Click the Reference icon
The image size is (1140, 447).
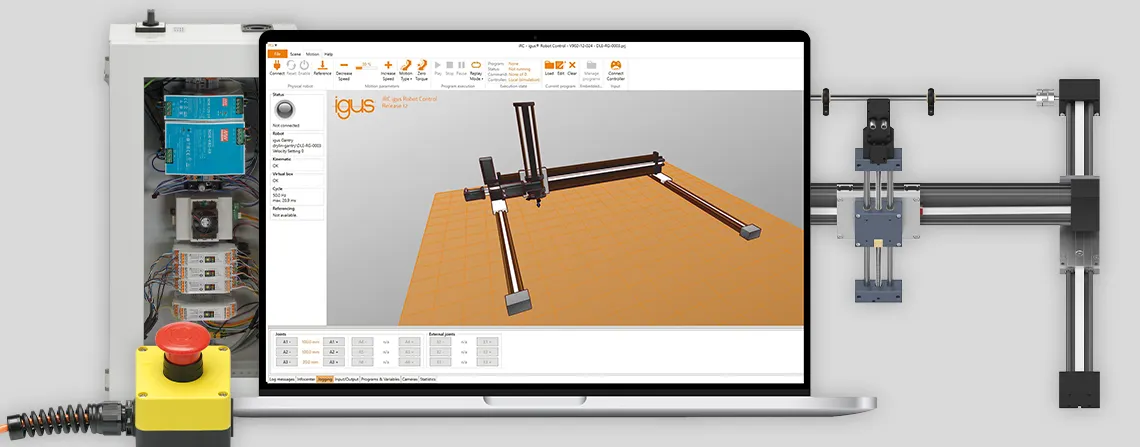(322, 65)
